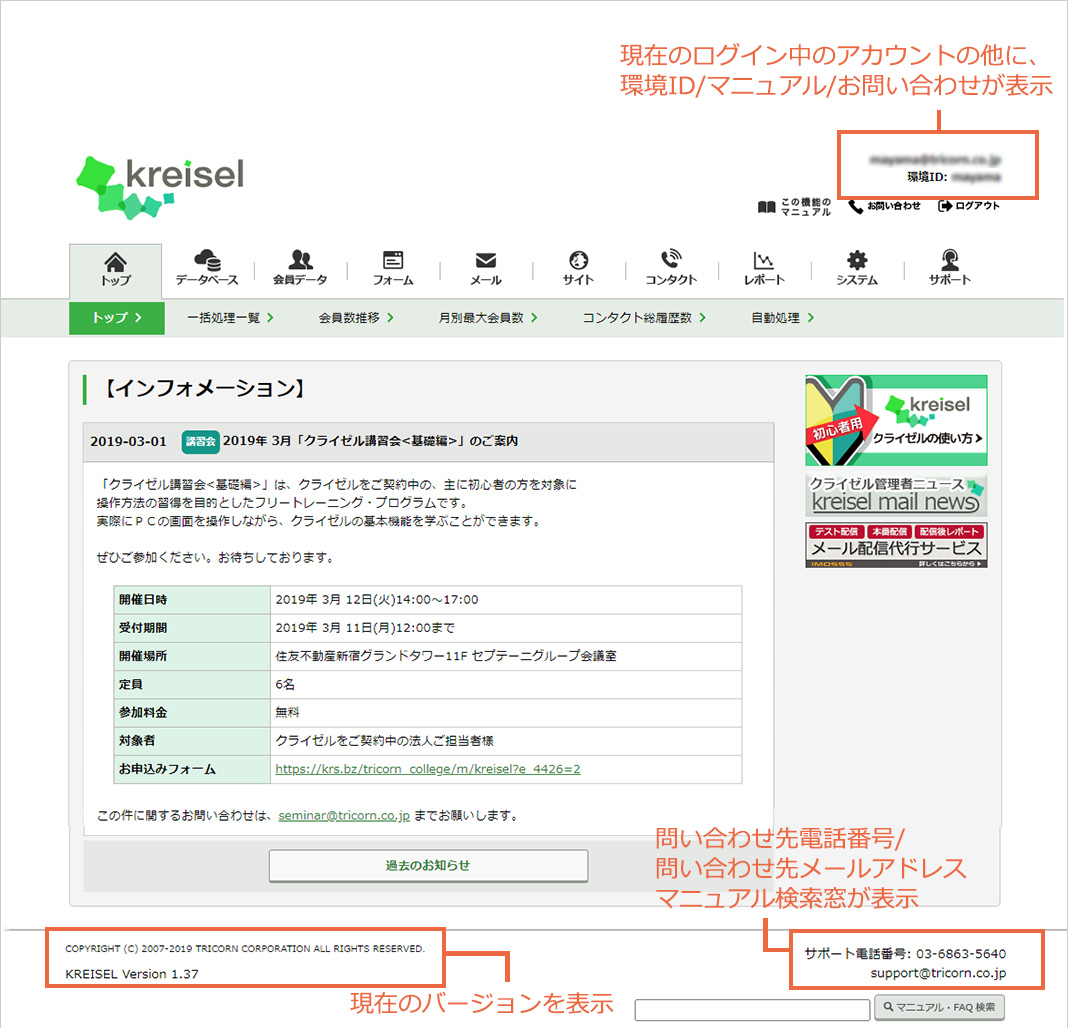Click the お問い合わせ phone link
This screenshot has width=1068, height=1028.
884,206
